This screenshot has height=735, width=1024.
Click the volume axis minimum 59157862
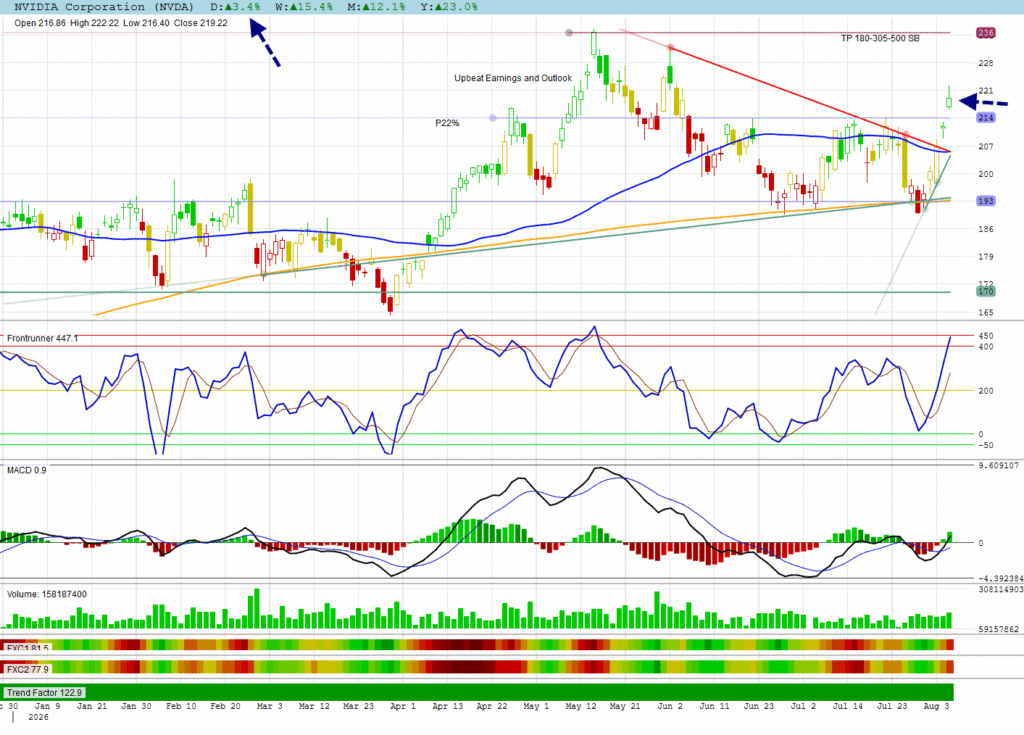[x=999, y=629]
